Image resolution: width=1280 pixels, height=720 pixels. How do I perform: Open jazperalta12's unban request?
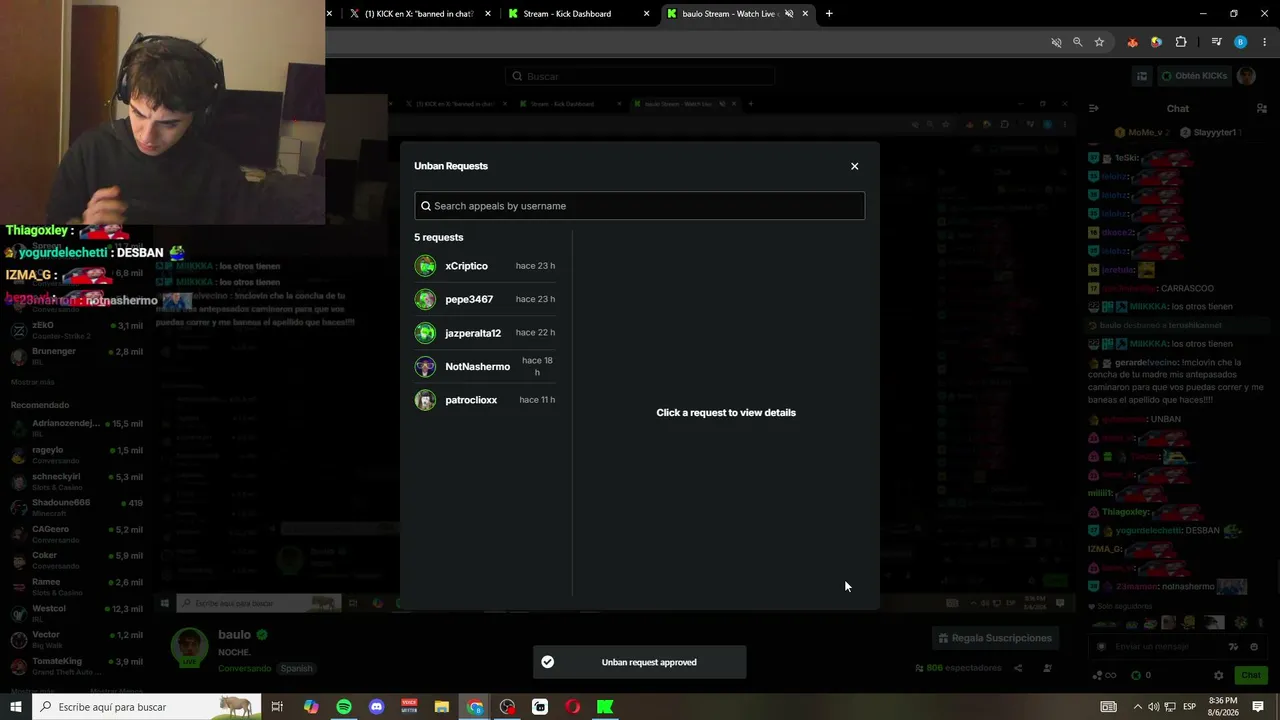tap(486, 333)
